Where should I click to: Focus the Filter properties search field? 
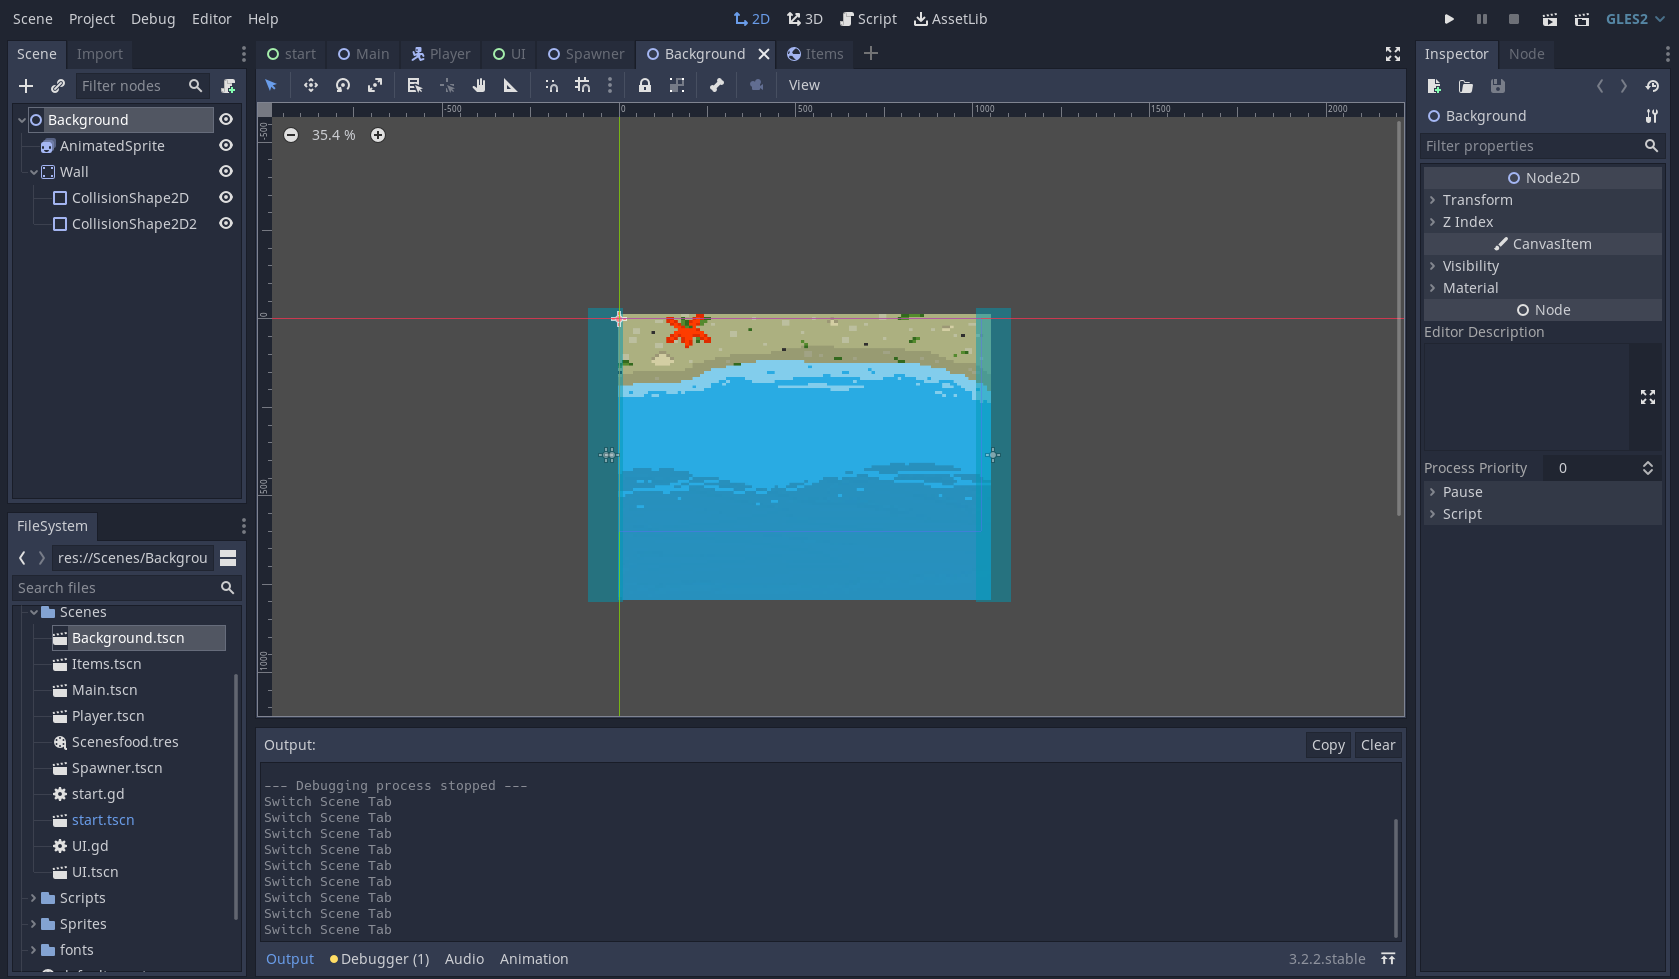1531,146
